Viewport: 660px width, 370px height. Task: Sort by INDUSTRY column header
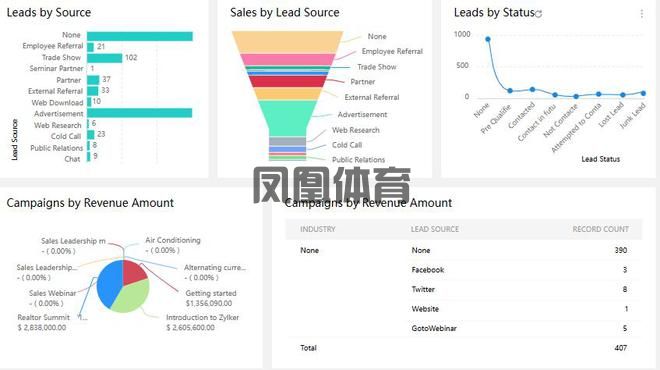pos(318,229)
